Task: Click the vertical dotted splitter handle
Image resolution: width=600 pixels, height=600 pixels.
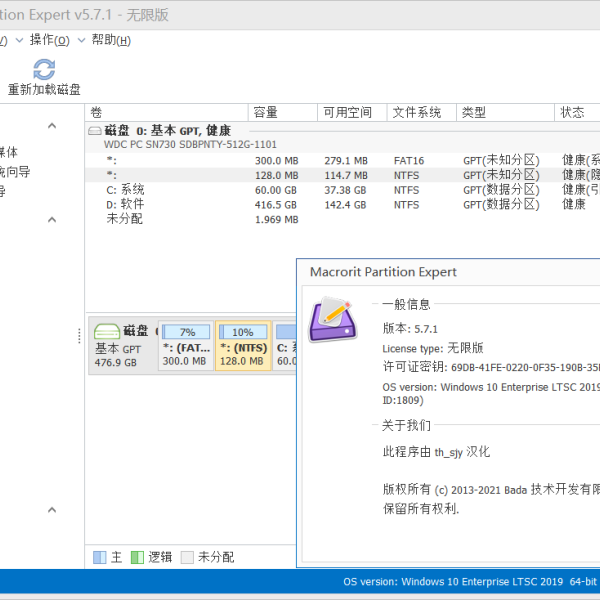Action: (79, 336)
